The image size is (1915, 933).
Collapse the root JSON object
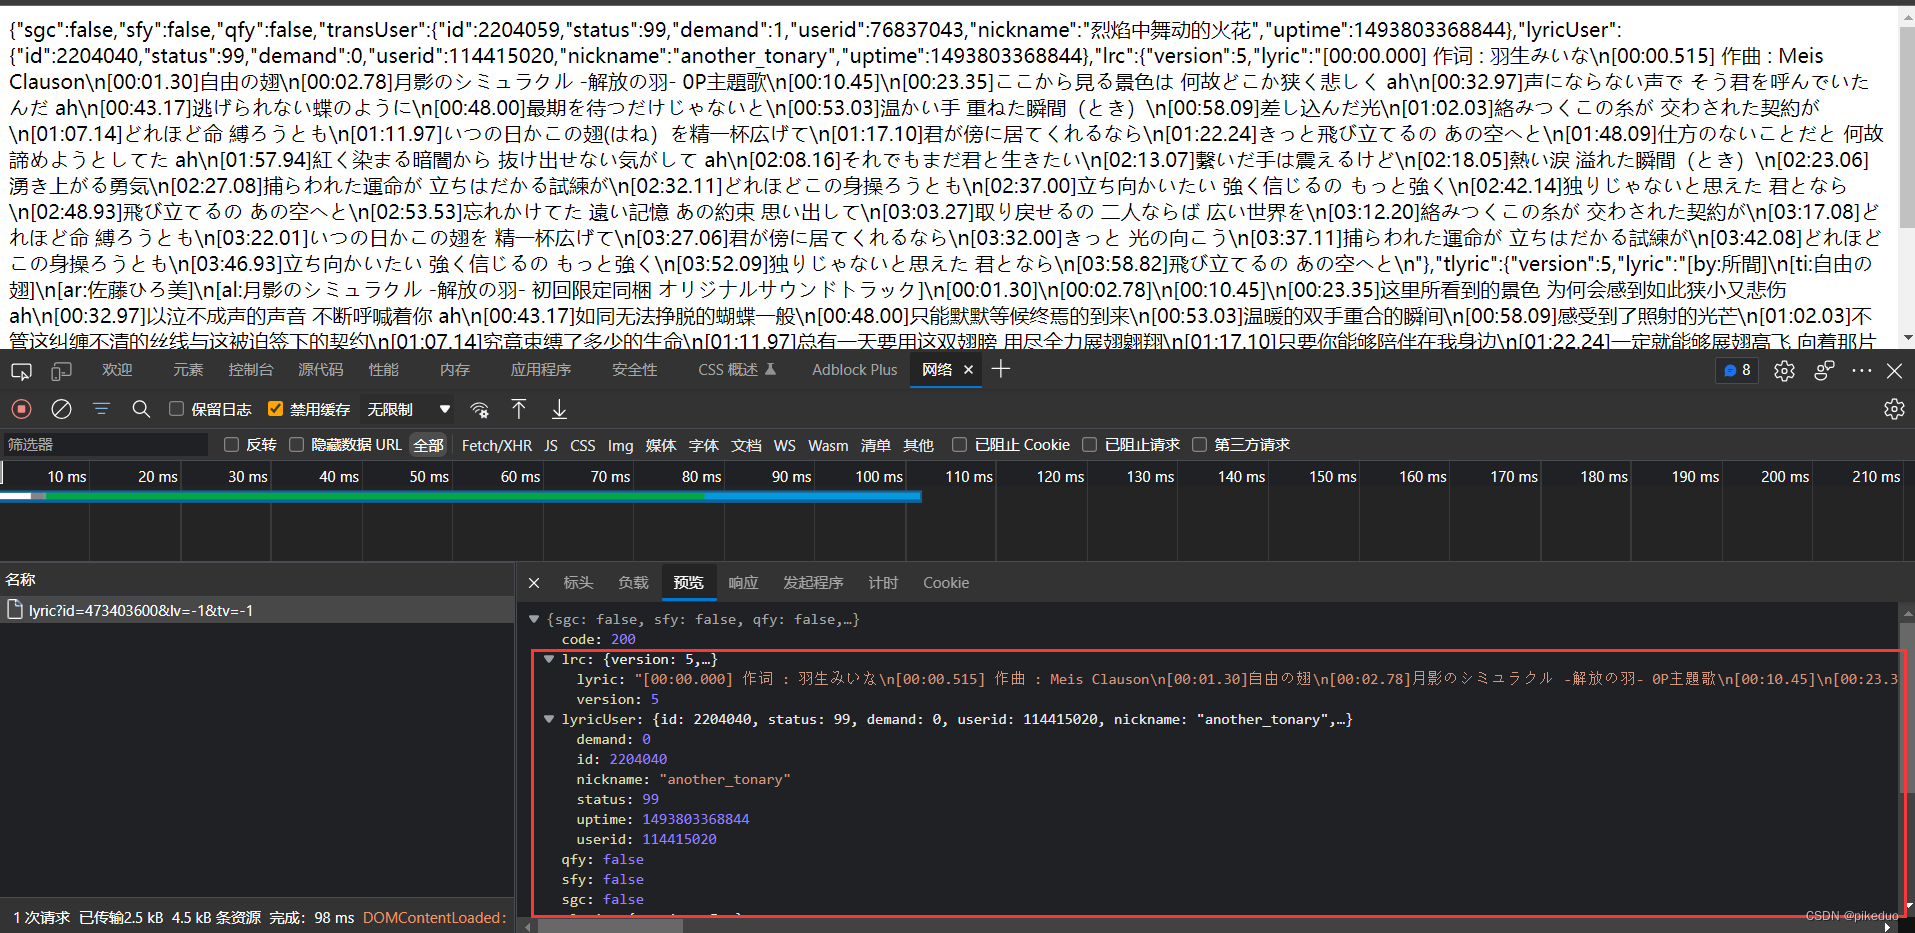tap(534, 620)
